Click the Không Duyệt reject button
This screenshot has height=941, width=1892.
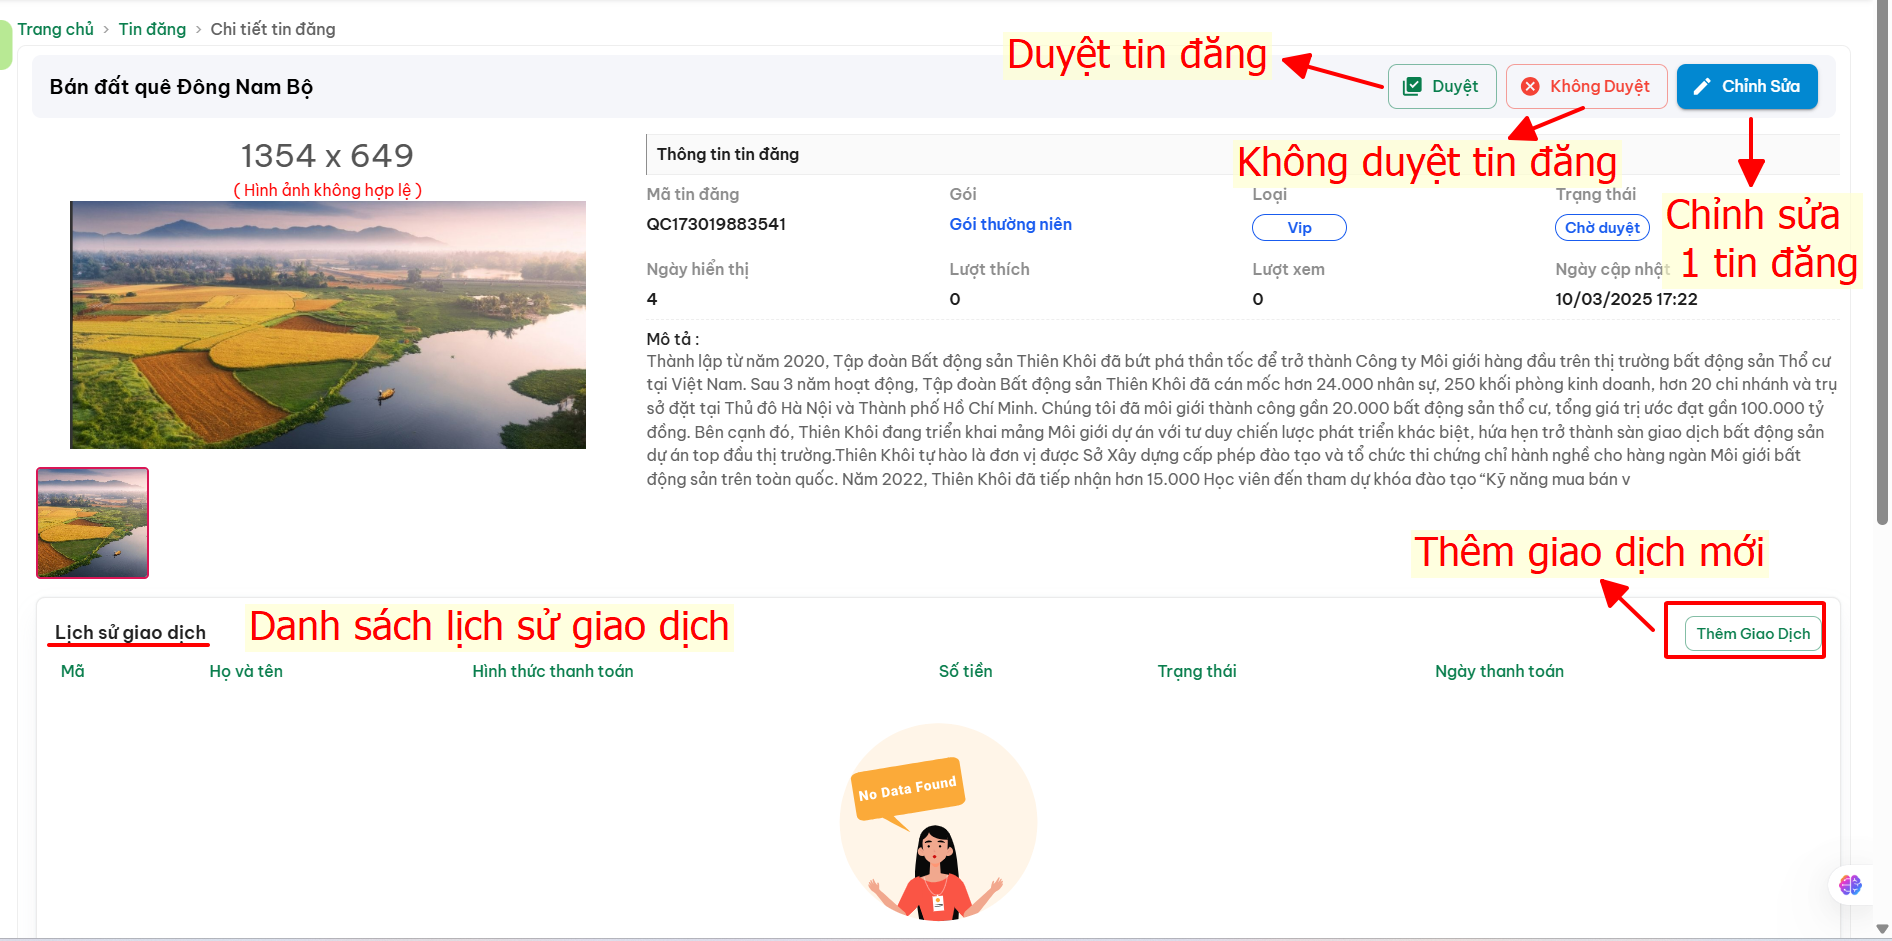(x=1586, y=87)
